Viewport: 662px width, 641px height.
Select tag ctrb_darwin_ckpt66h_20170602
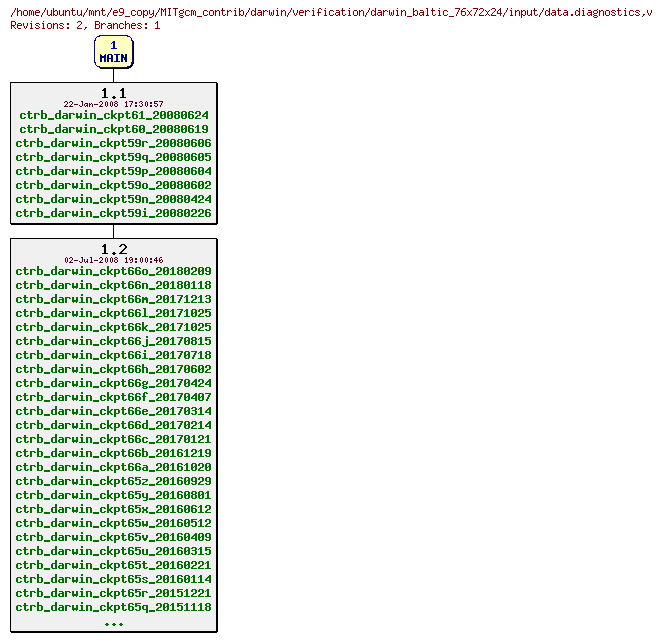point(114,369)
